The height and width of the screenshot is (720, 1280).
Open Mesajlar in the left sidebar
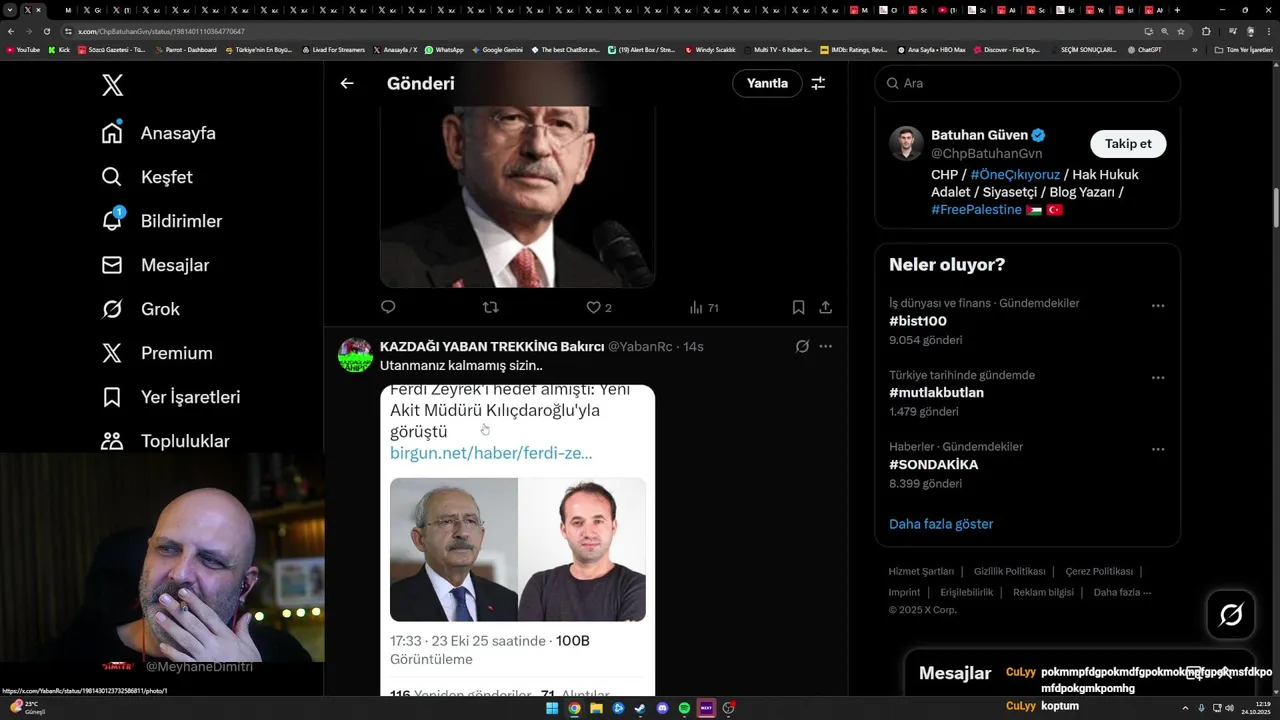pyautogui.click(x=155, y=265)
